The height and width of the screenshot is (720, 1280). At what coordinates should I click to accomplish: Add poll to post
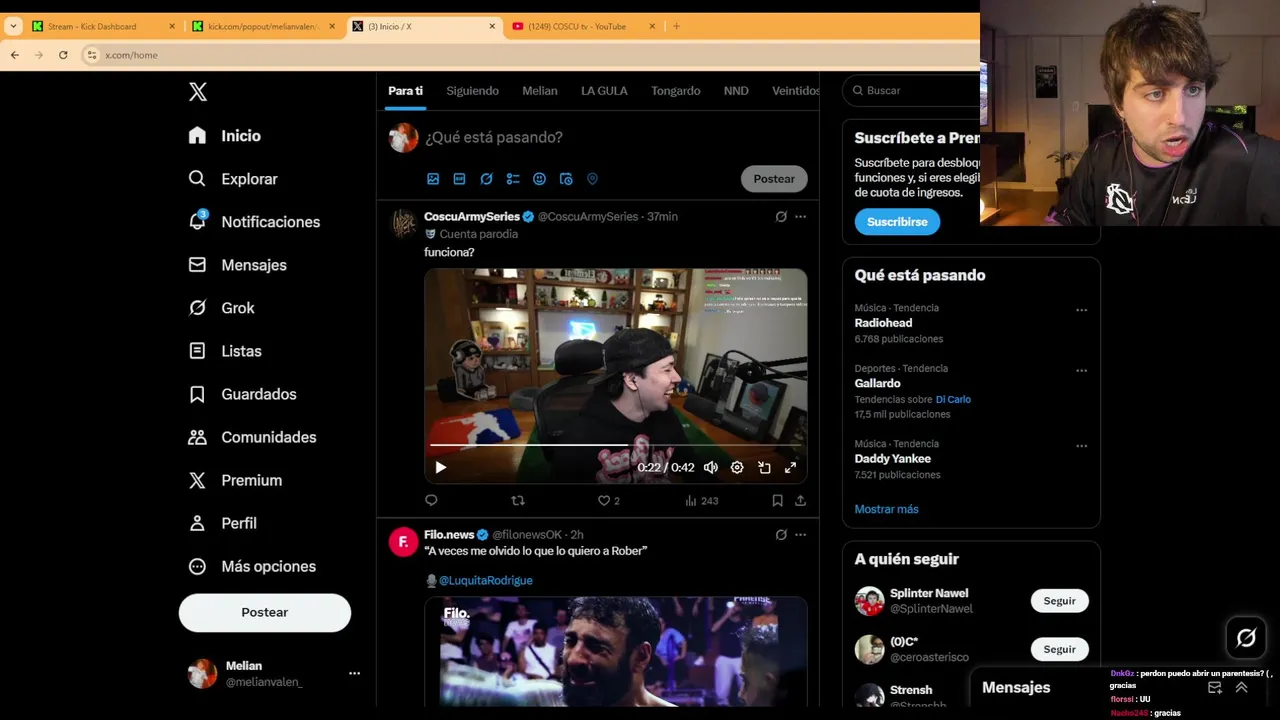[513, 179]
